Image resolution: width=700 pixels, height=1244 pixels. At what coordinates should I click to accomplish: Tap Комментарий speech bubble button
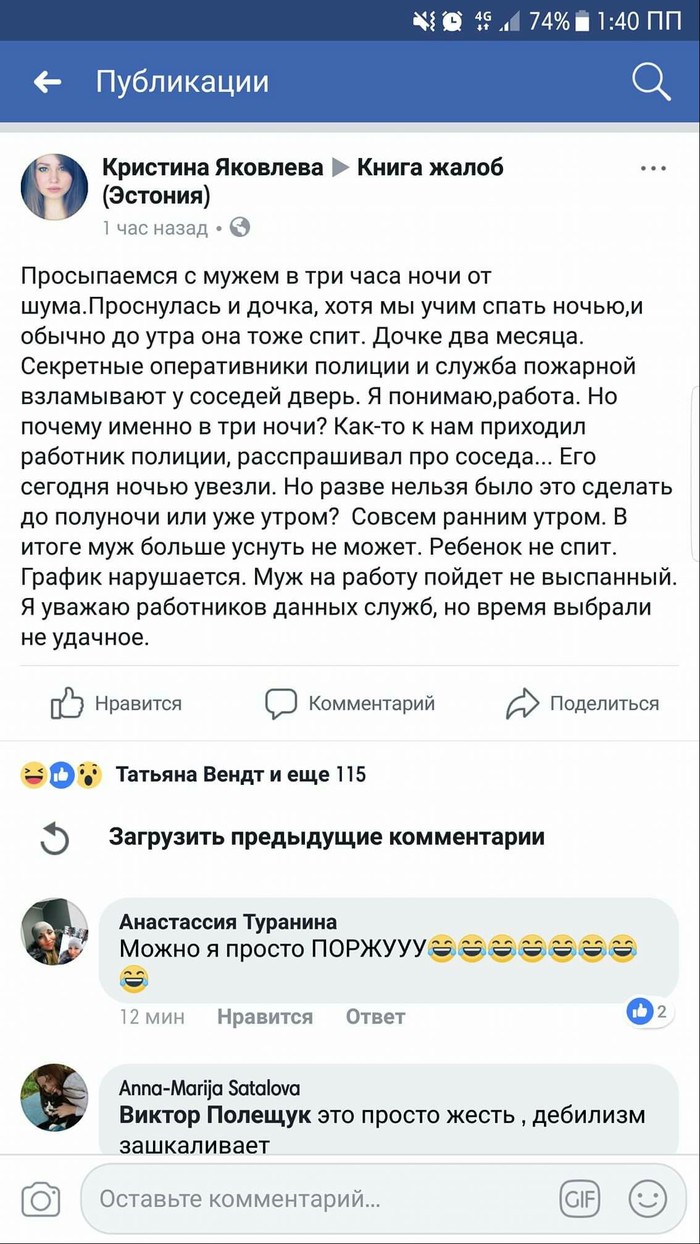pyautogui.click(x=350, y=704)
